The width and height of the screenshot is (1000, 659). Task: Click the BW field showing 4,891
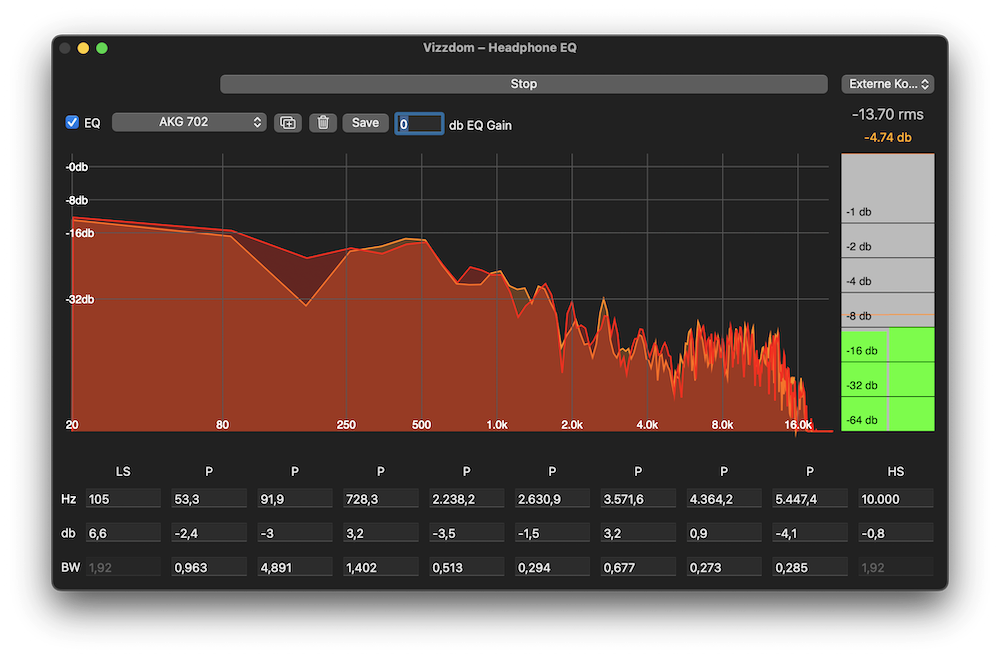[x=295, y=567]
